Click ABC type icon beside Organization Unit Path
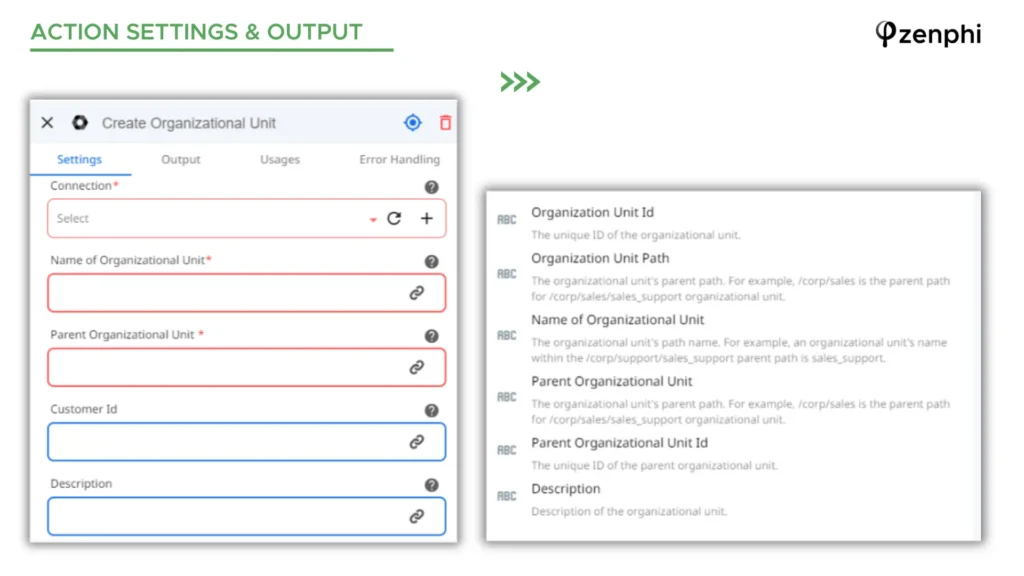Viewport: 1024px width, 576px height. pos(507,274)
